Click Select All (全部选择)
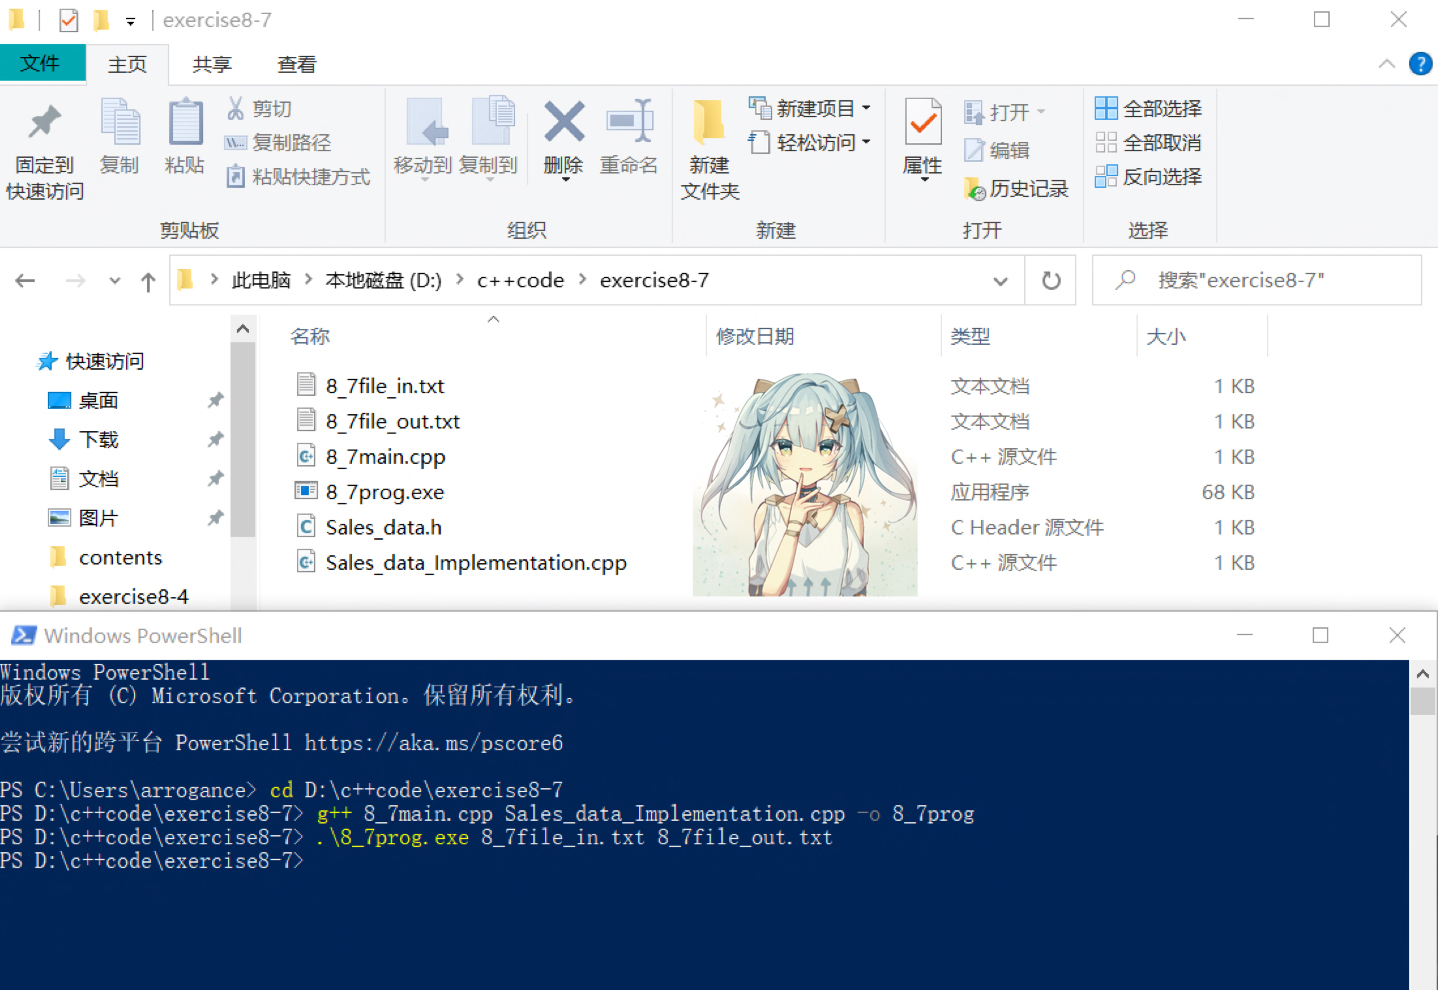This screenshot has width=1438, height=990. (1149, 108)
